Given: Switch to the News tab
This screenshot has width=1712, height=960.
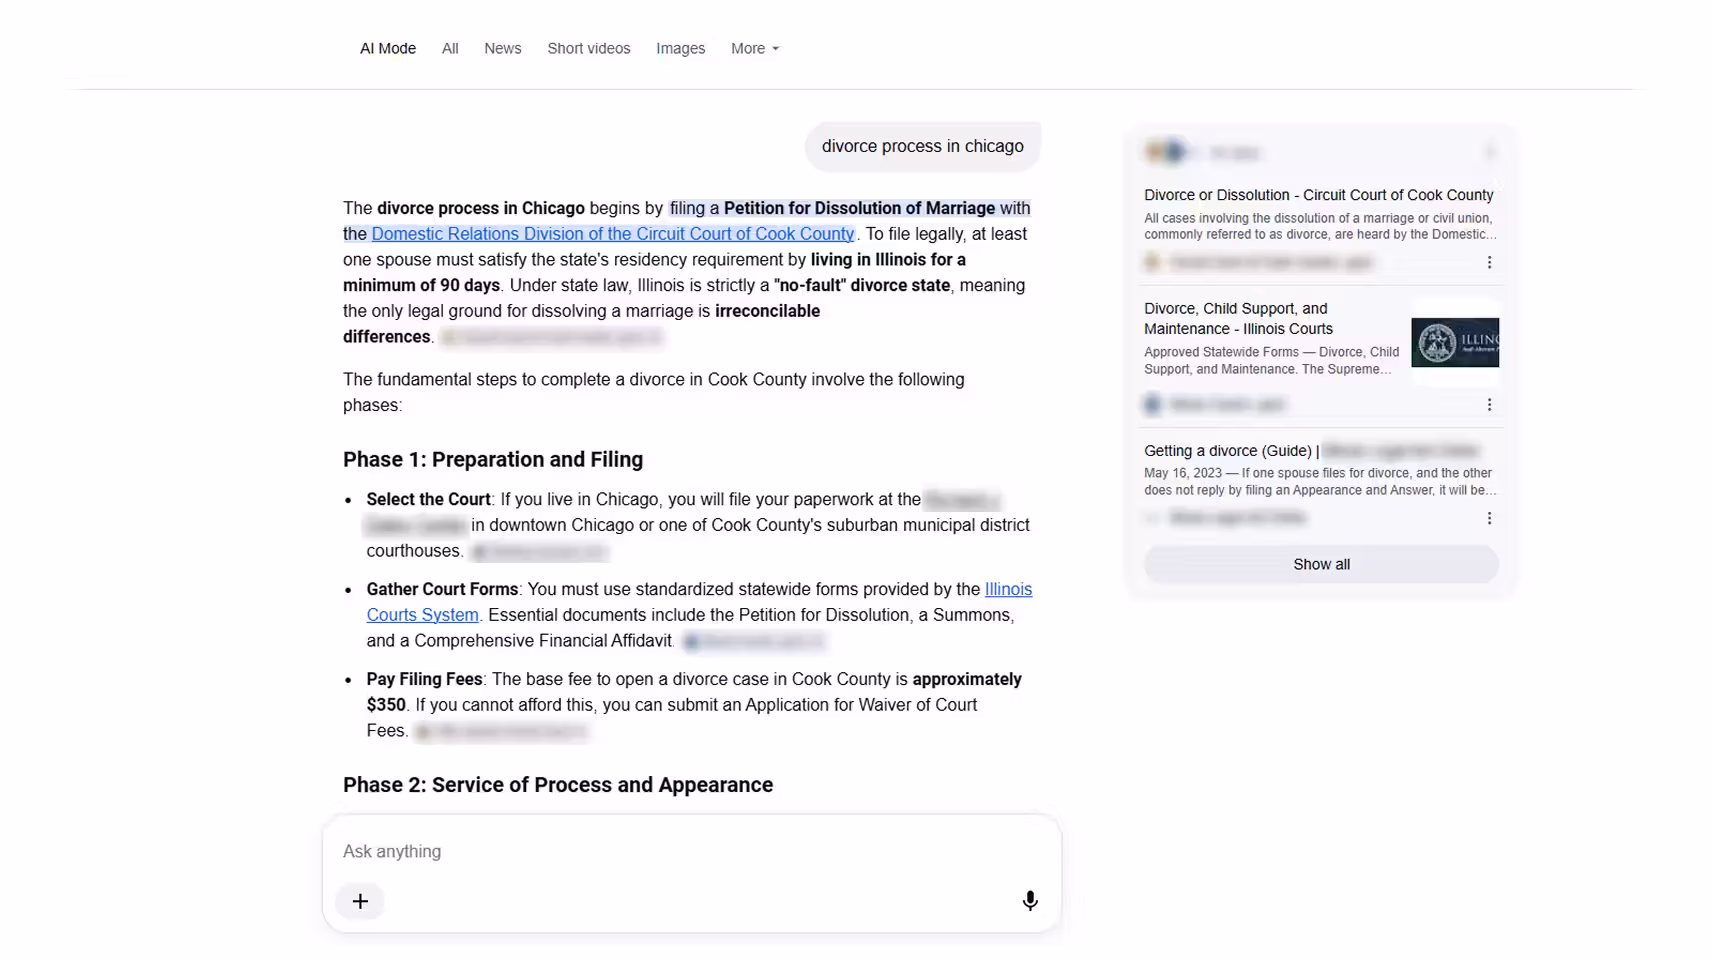Looking at the screenshot, I should (x=502, y=48).
